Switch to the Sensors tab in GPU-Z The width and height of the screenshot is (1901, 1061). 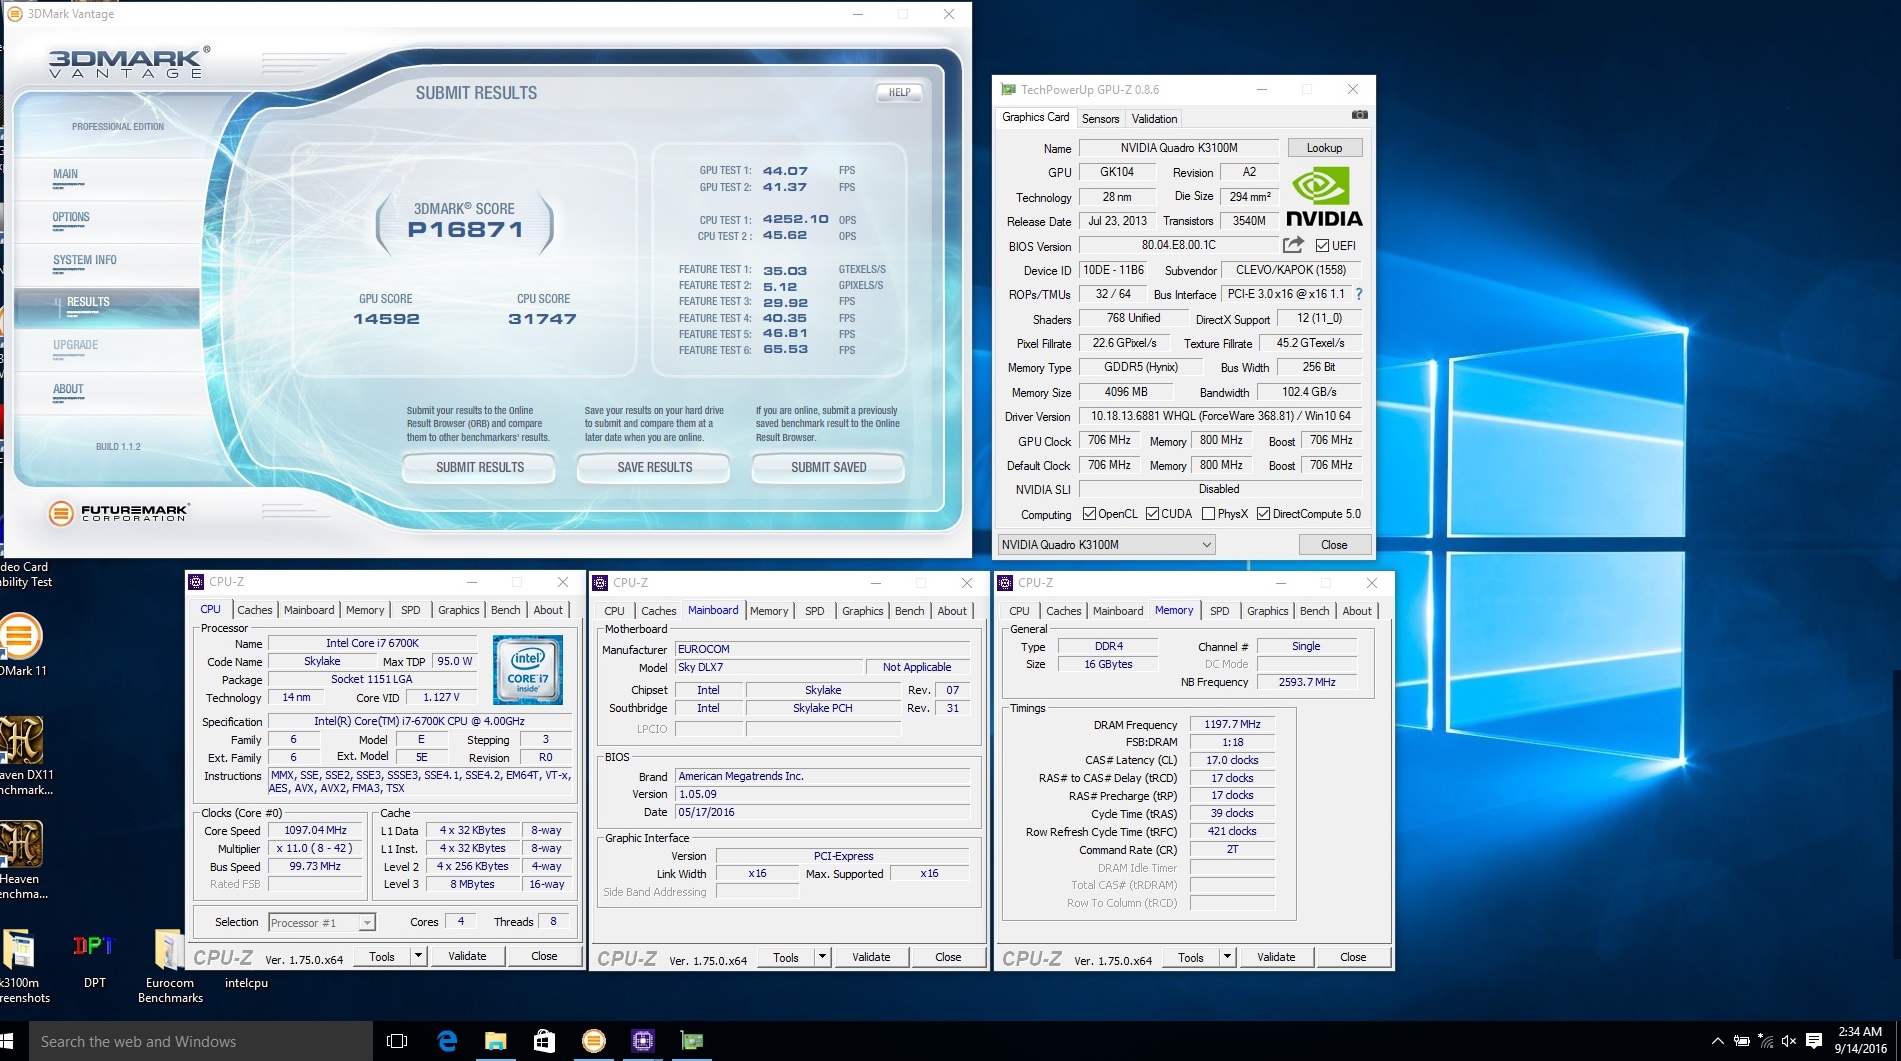click(x=1100, y=119)
